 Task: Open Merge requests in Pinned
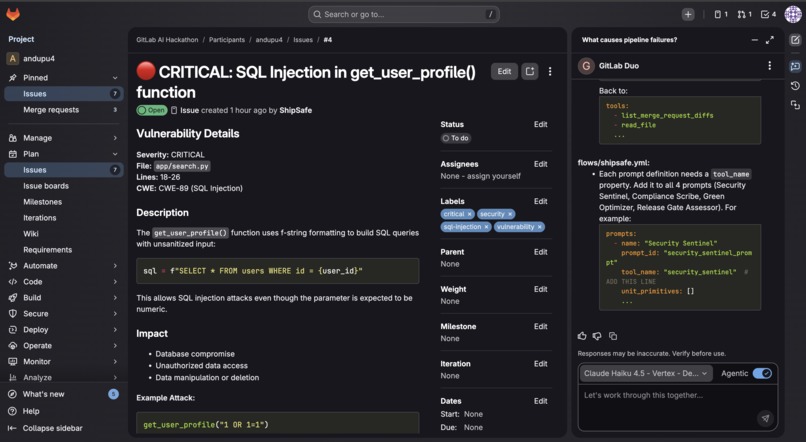[64, 109]
